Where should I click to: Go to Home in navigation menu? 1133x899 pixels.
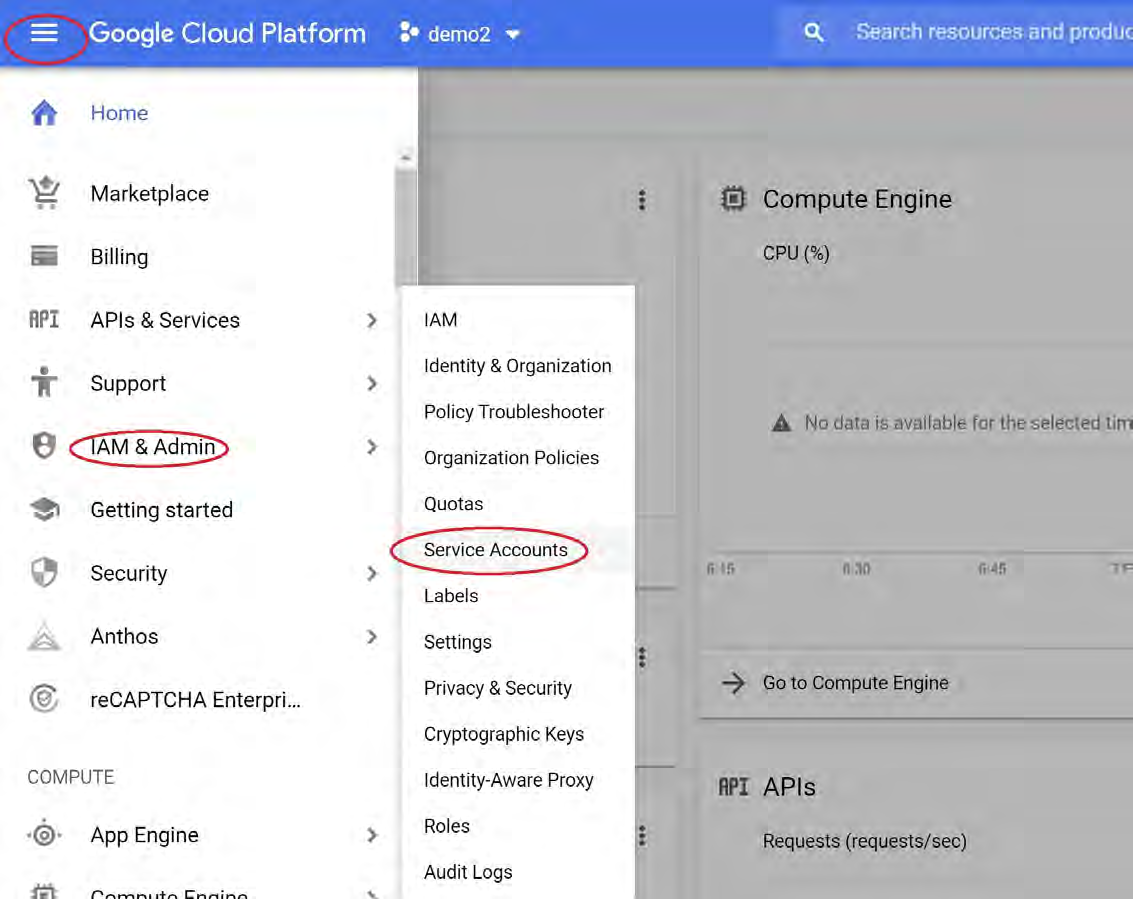pos(119,113)
